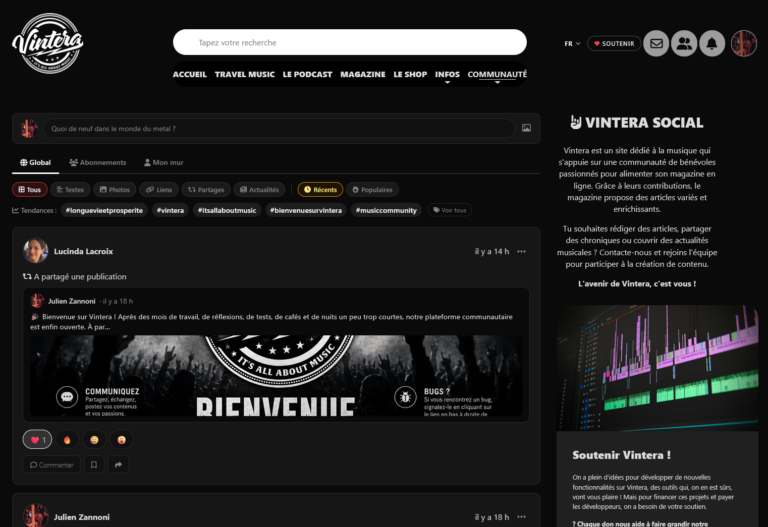Screen dimensions: 768x527
Task: Open Julien Zannoni's name in shared post
Action: 72,301
